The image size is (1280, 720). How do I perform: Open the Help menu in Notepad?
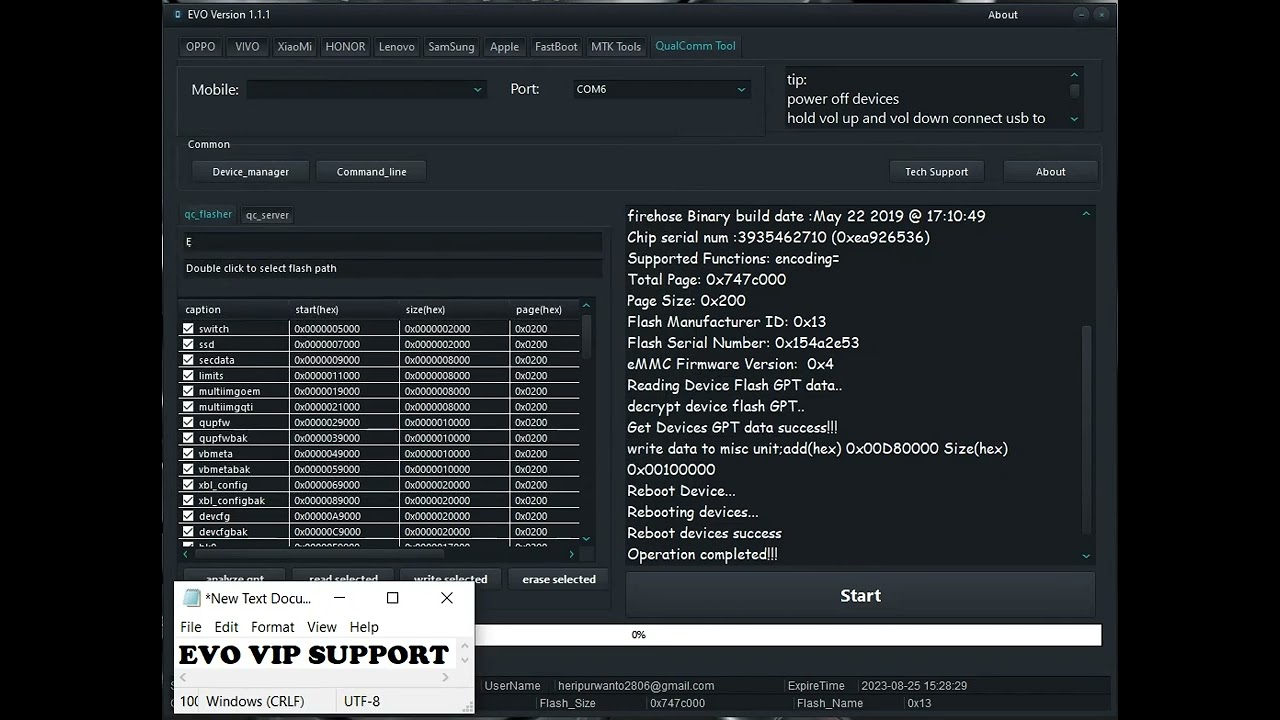tap(364, 627)
